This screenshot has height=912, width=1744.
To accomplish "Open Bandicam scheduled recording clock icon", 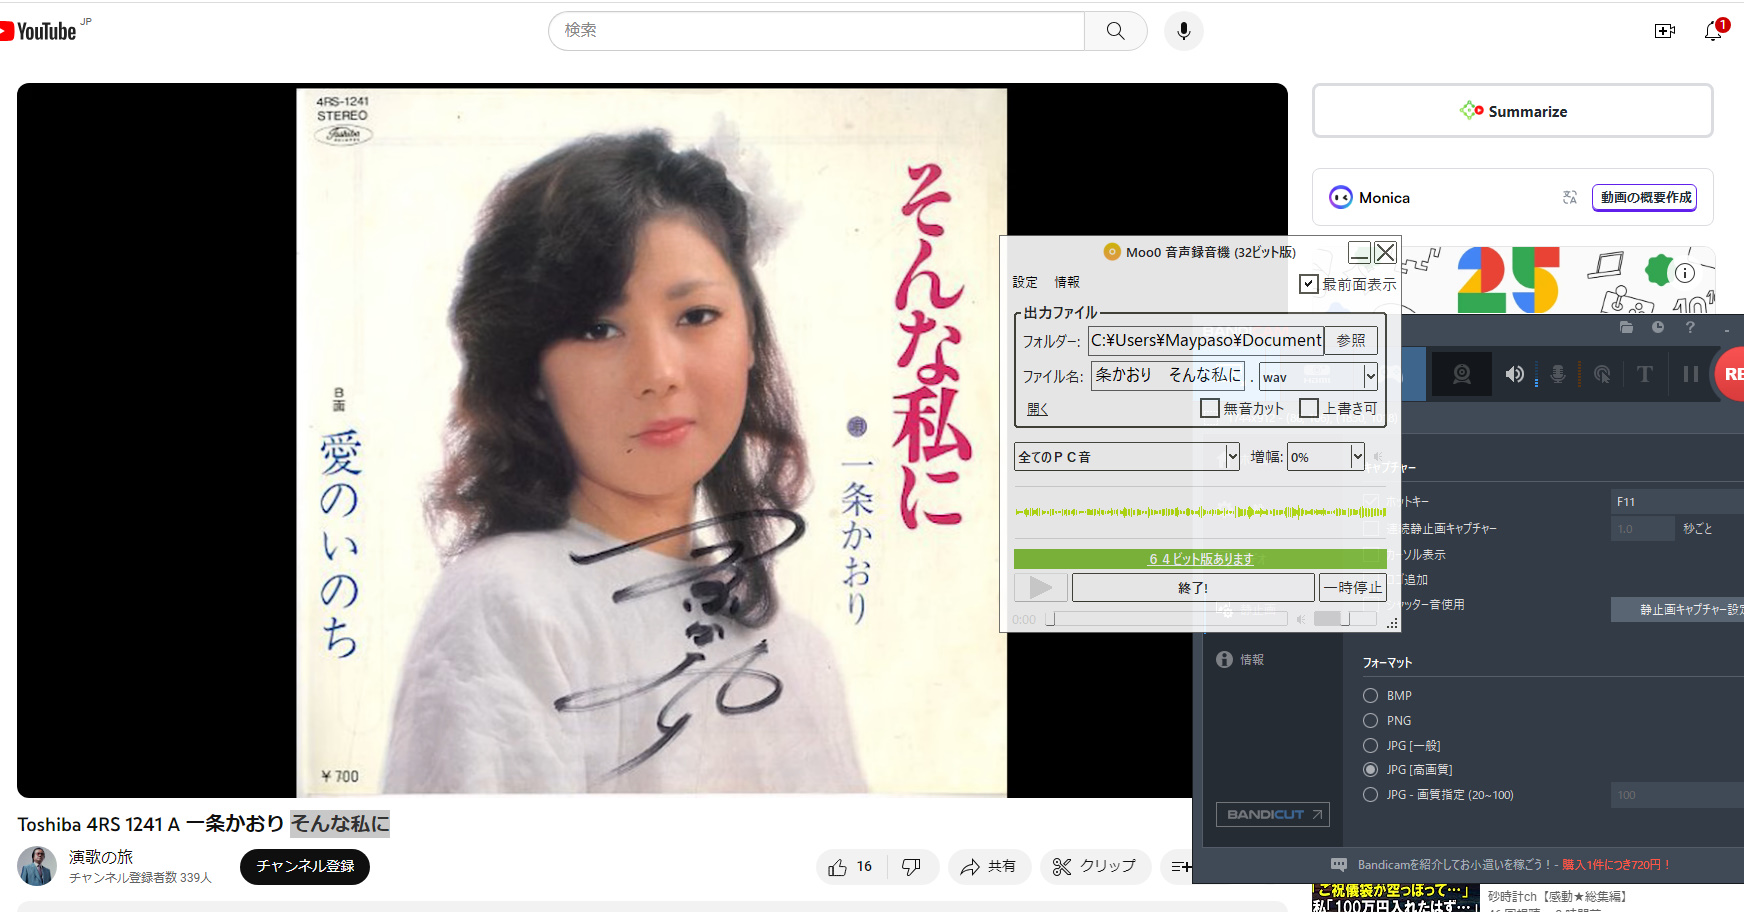I will (x=1658, y=327).
